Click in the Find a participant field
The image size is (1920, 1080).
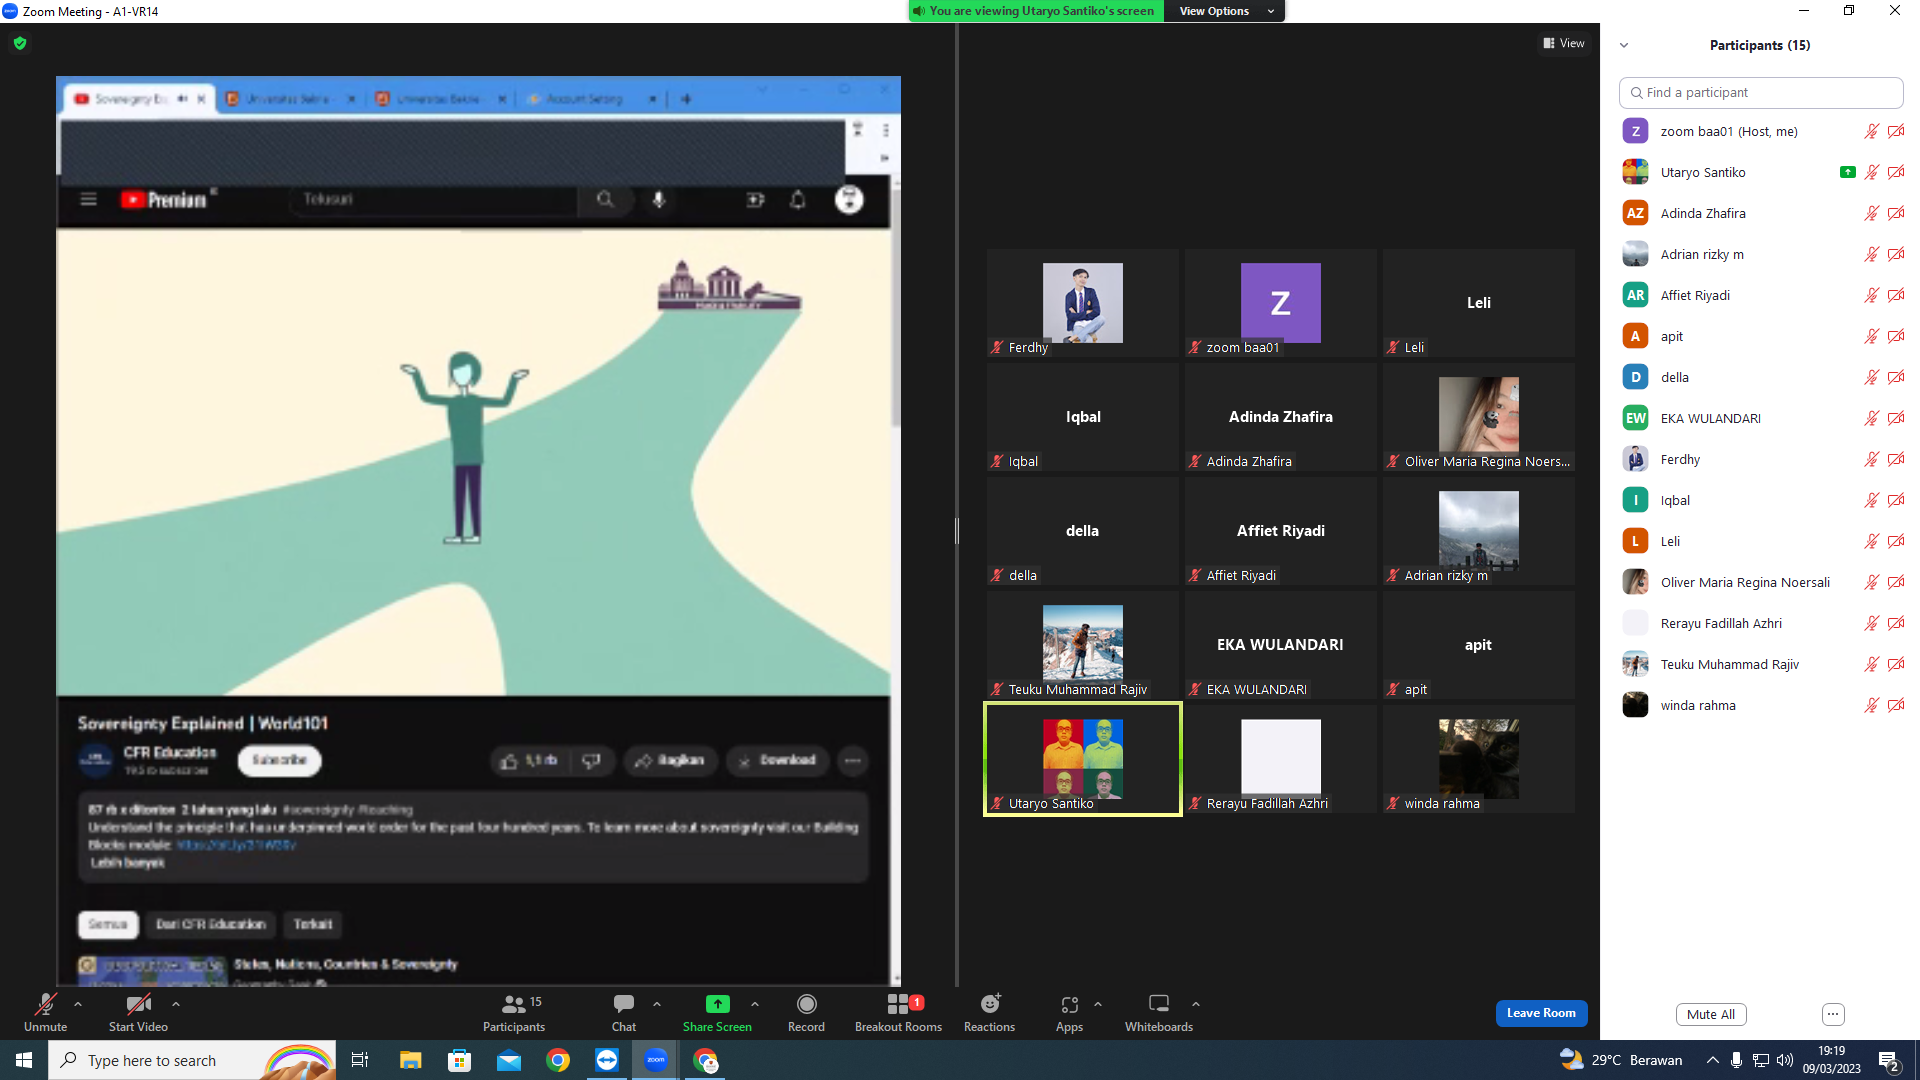point(1761,92)
